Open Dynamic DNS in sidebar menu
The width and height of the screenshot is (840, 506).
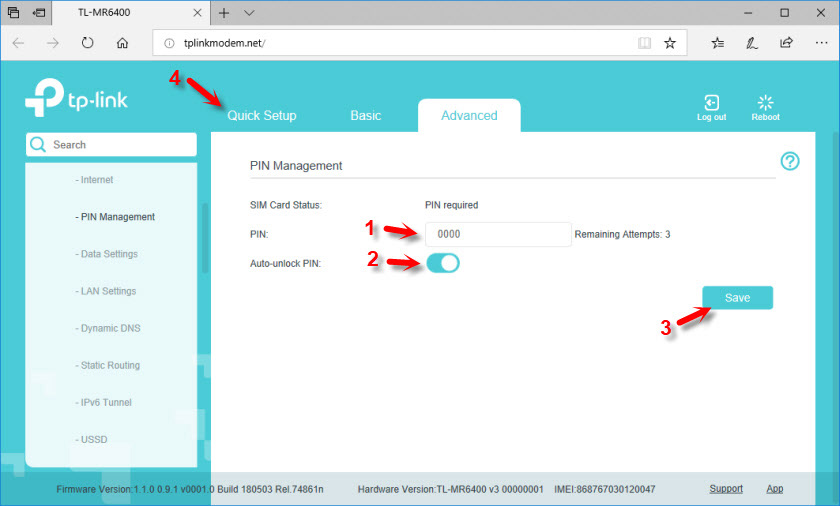(109, 328)
